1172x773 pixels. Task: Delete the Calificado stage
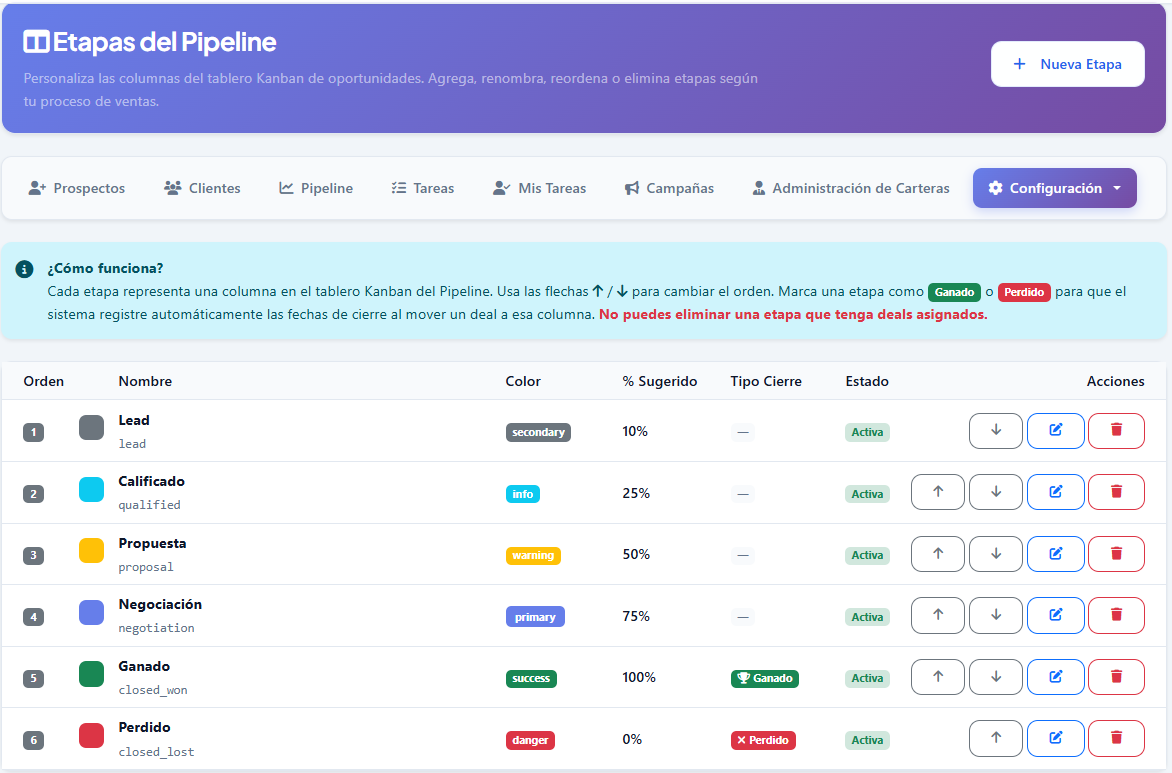point(1116,492)
